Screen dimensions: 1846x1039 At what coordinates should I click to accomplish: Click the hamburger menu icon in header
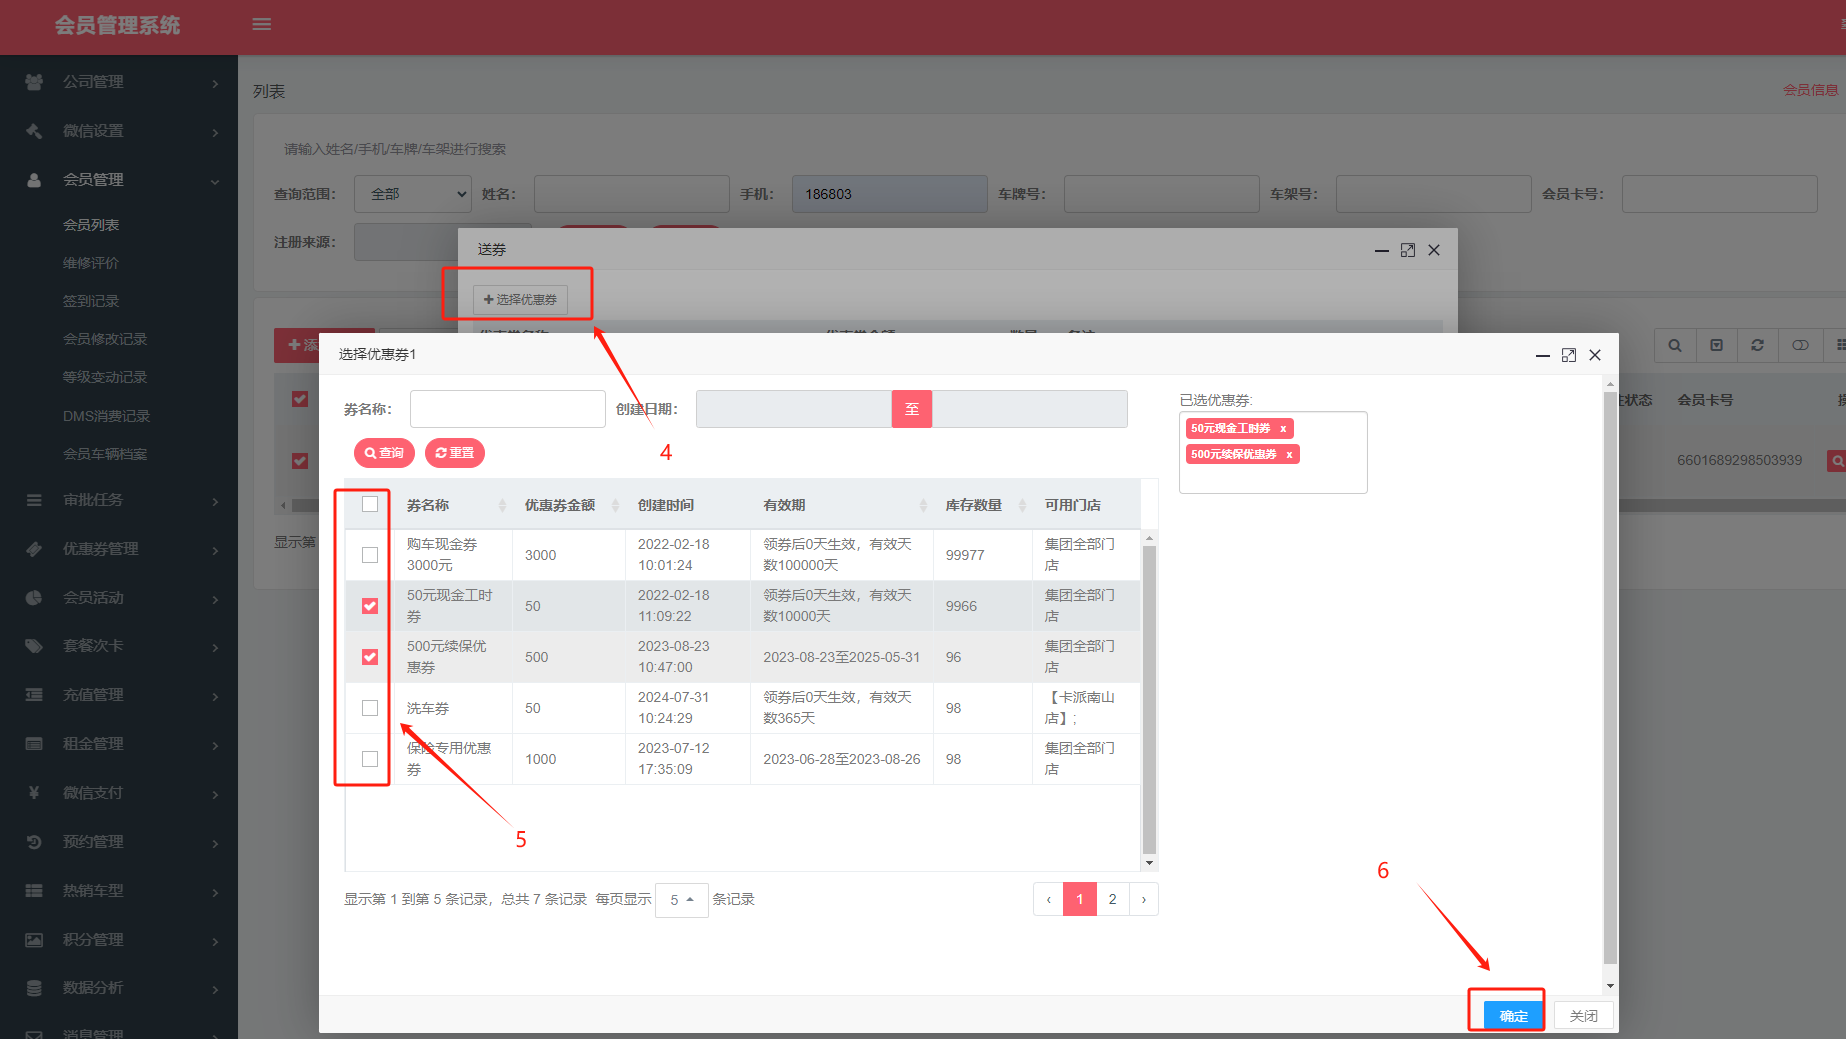[262, 24]
